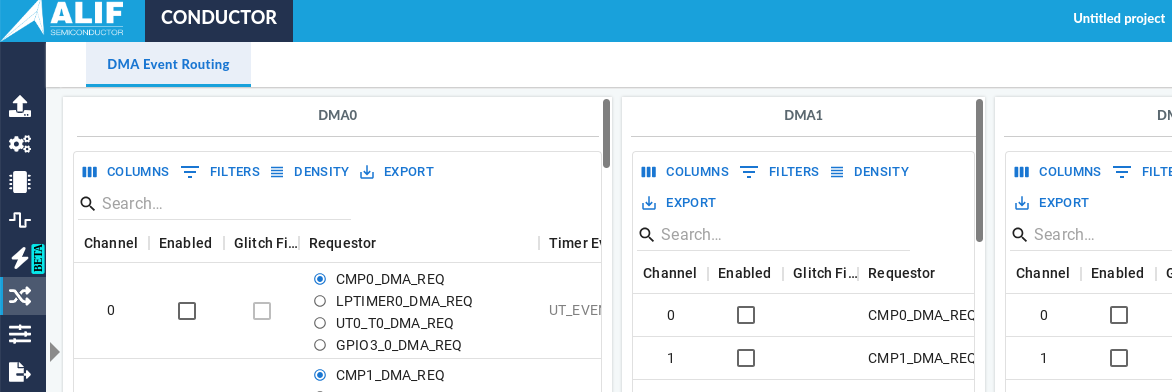Image resolution: width=1172 pixels, height=392 pixels.
Task: Click CMP0_DMA_REQ cell in DMA1
Action: click(921, 315)
